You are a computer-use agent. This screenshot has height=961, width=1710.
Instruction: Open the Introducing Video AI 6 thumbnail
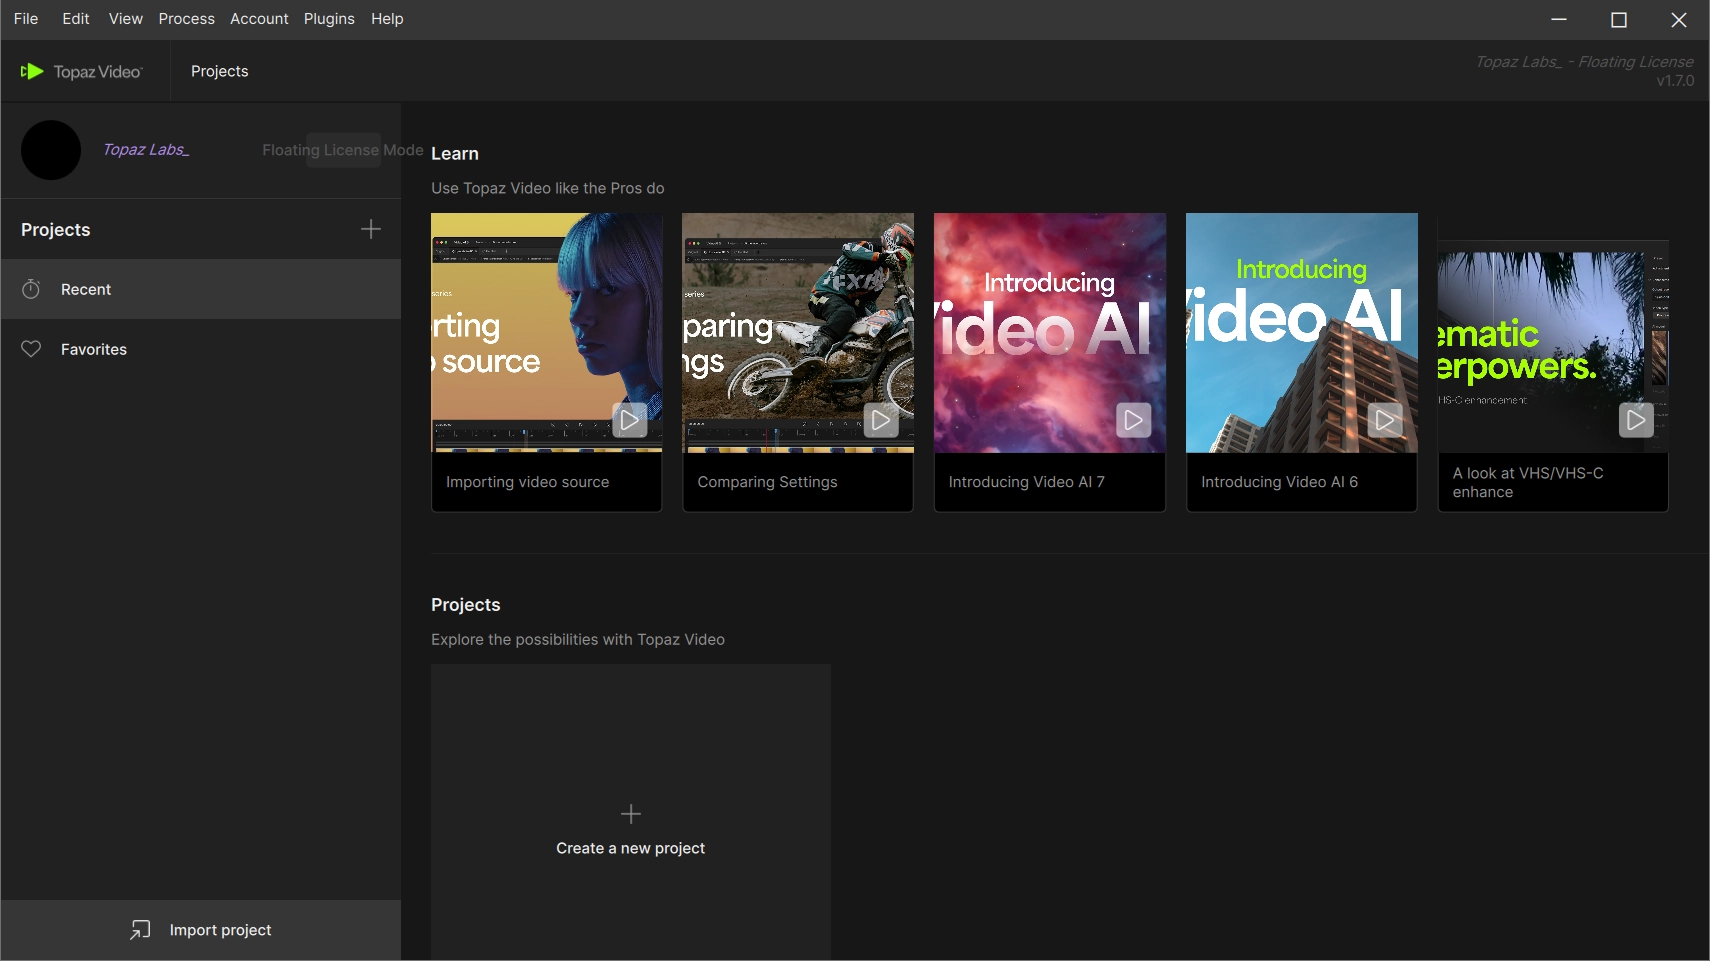click(x=1302, y=333)
